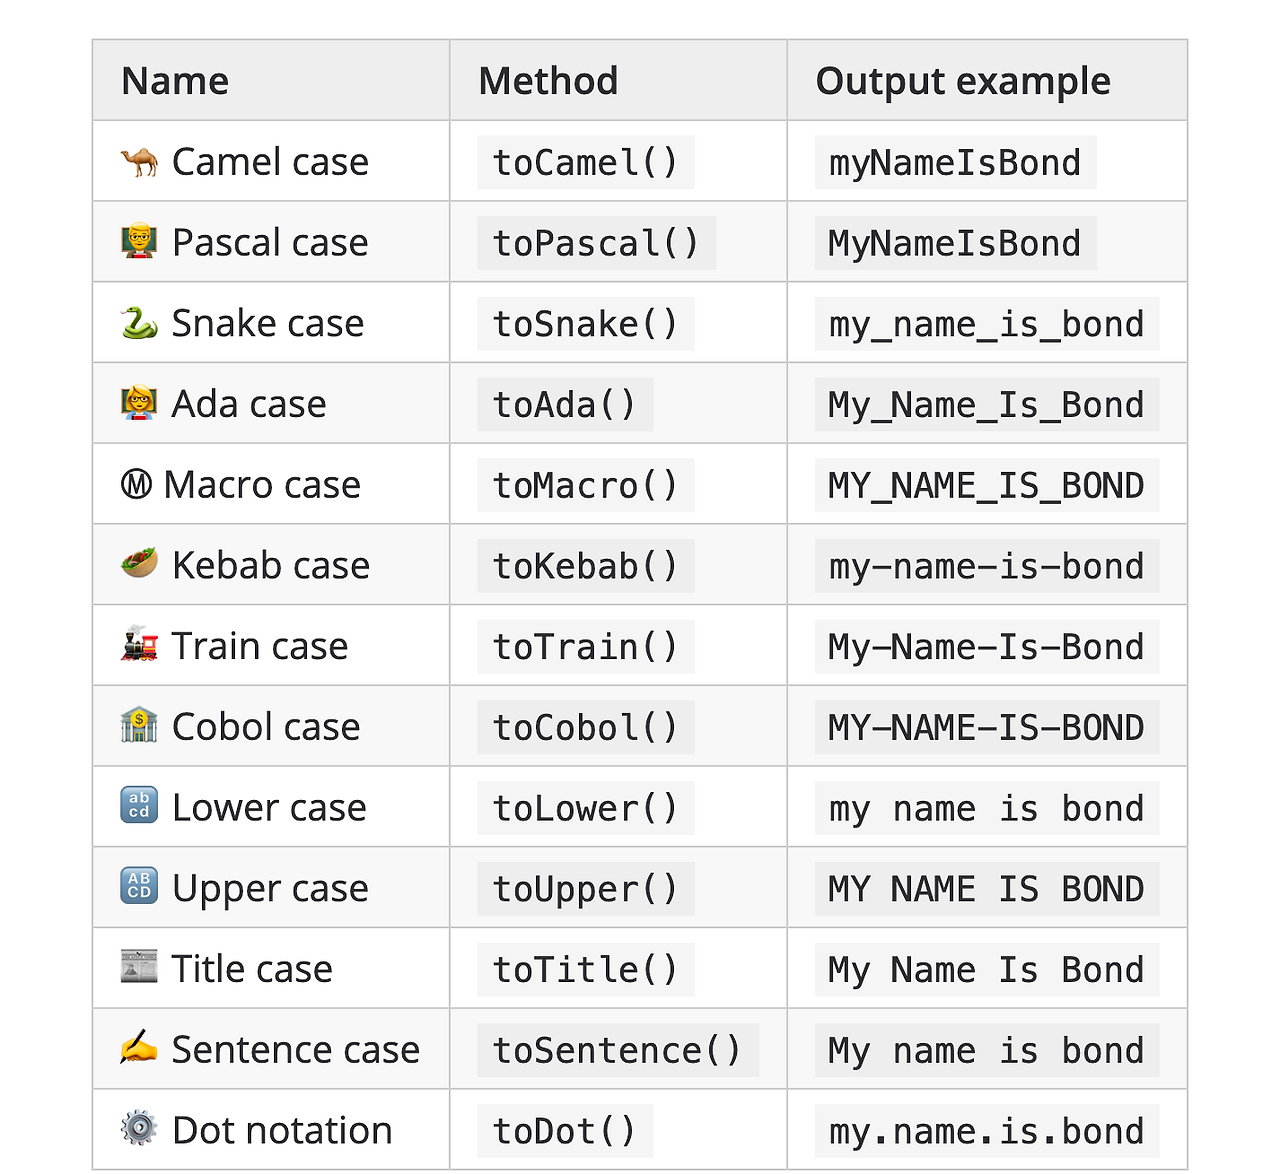1280x1174 pixels.
Task: Click the uppercase ABCD icon
Action: (x=139, y=887)
